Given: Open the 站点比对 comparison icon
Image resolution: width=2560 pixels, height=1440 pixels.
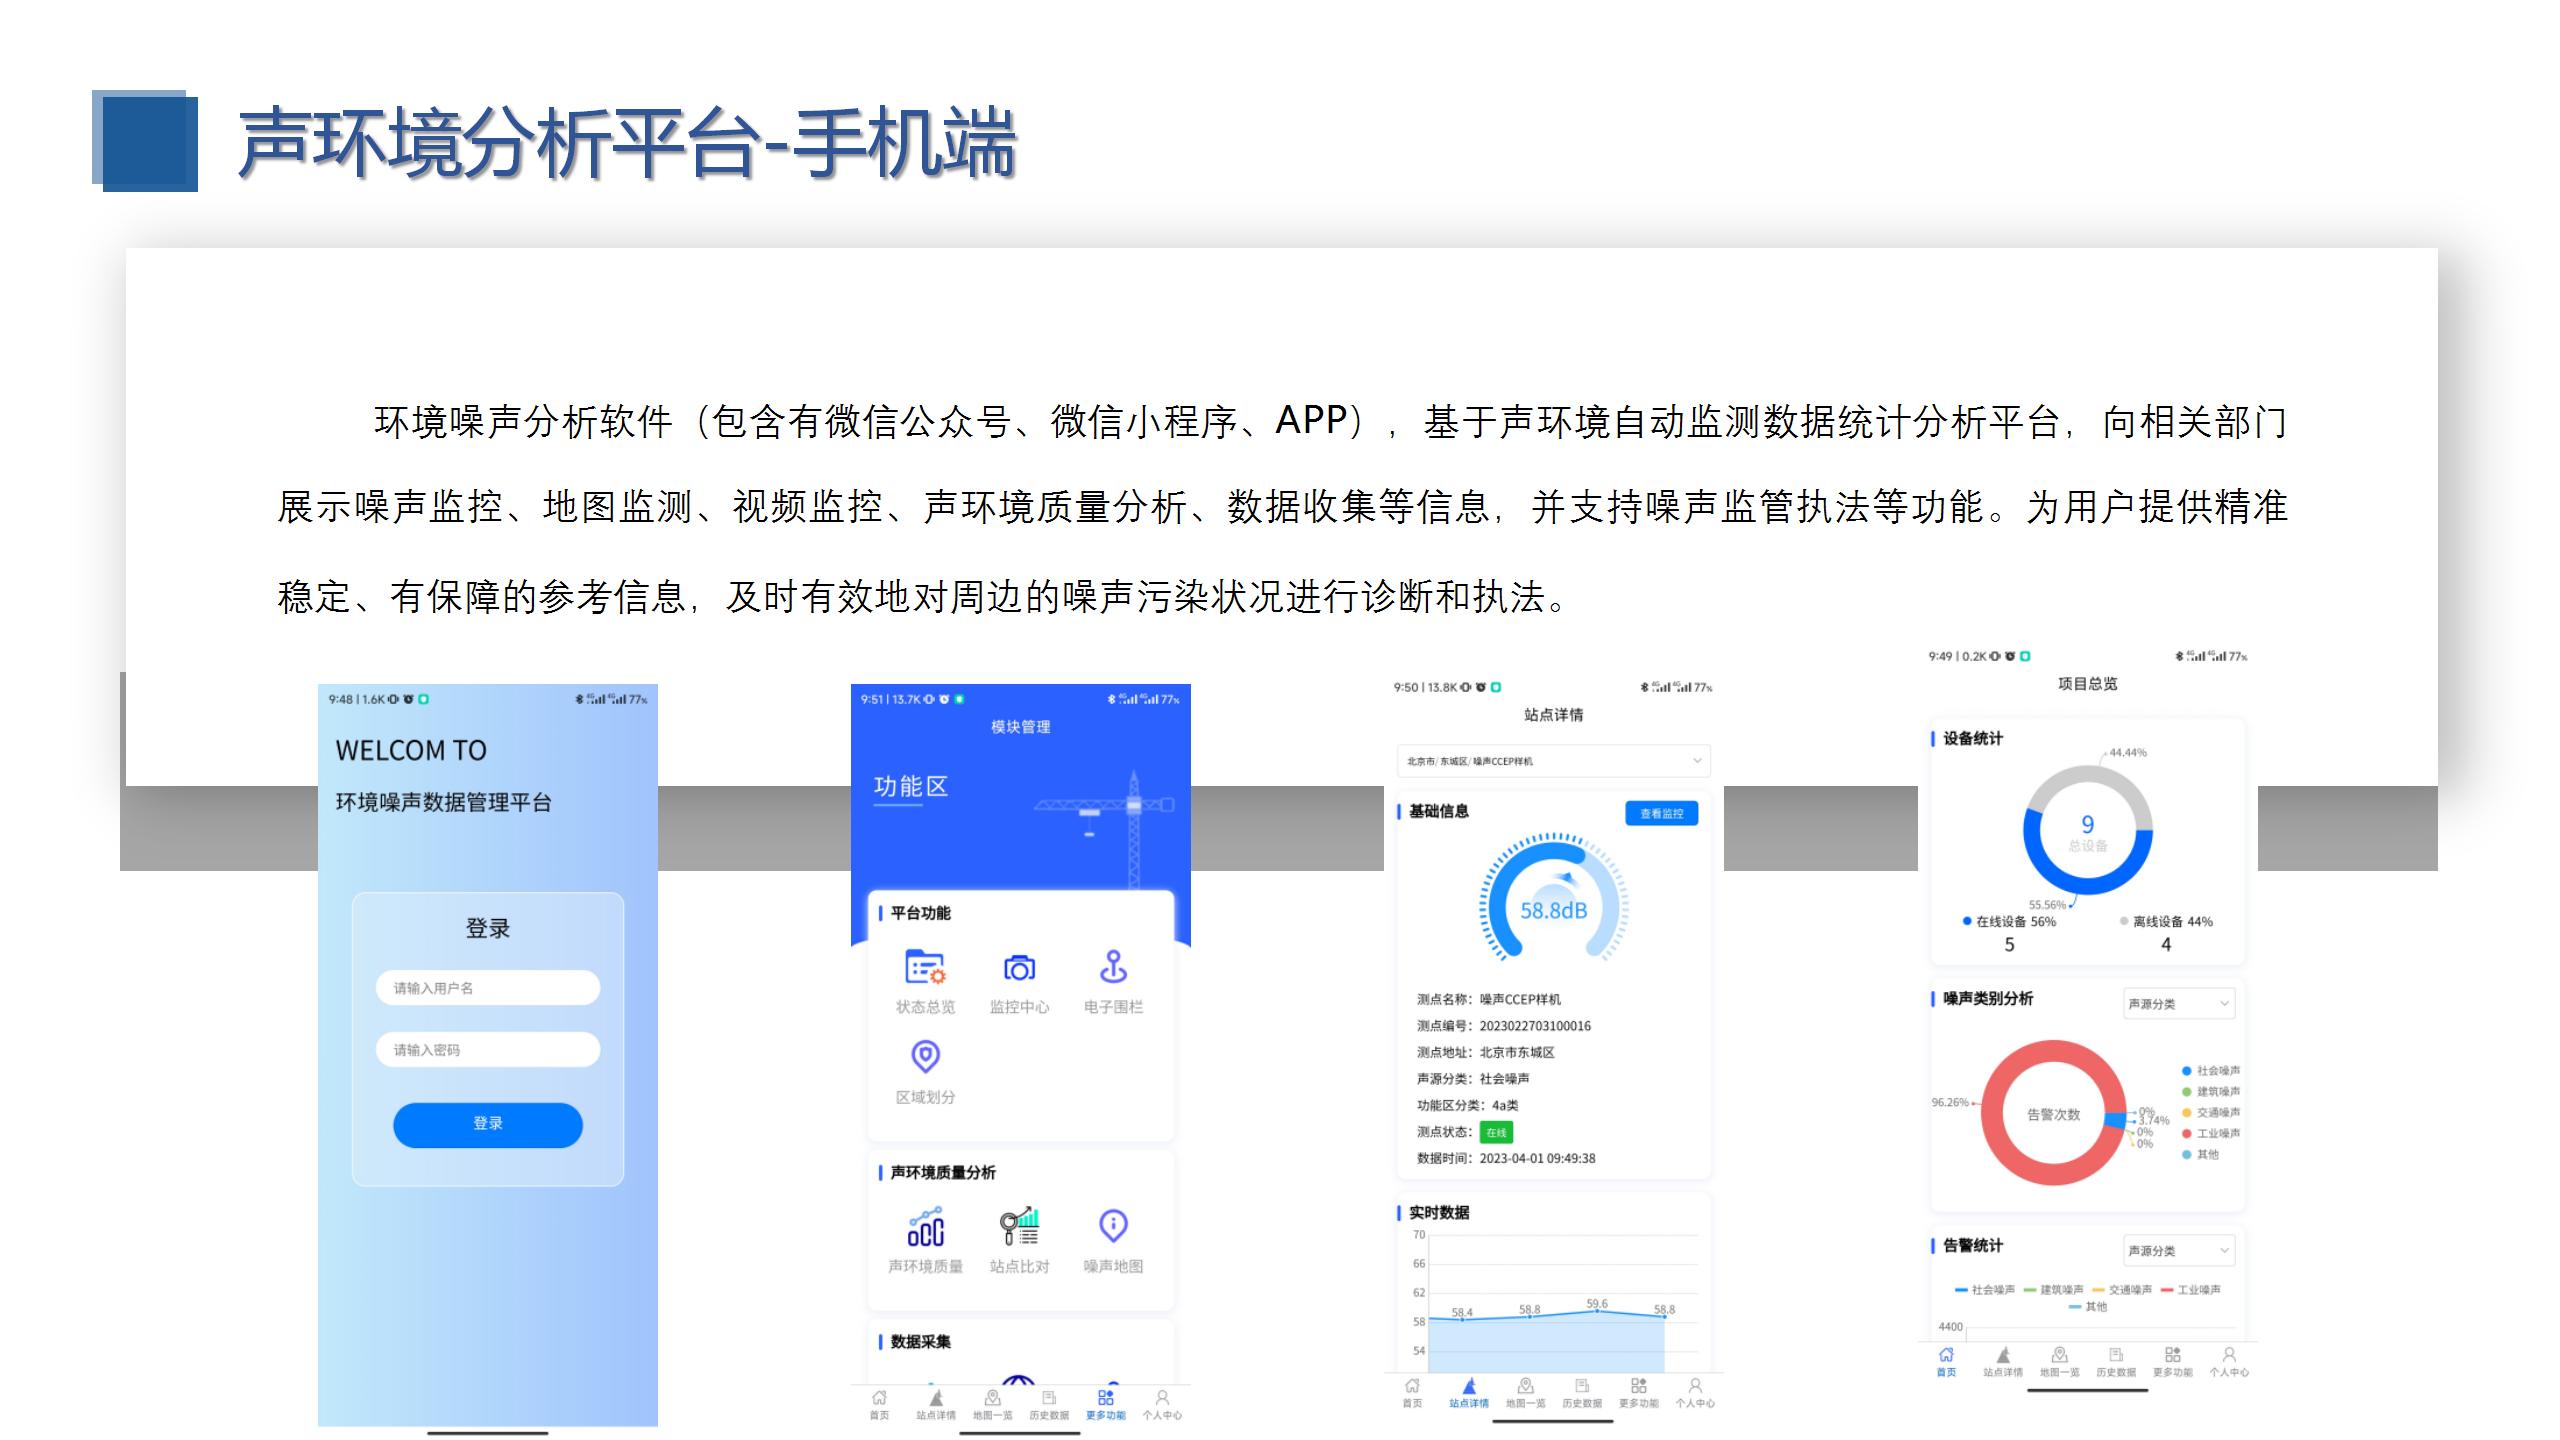Looking at the screenshot, I should [1019, 1227].
